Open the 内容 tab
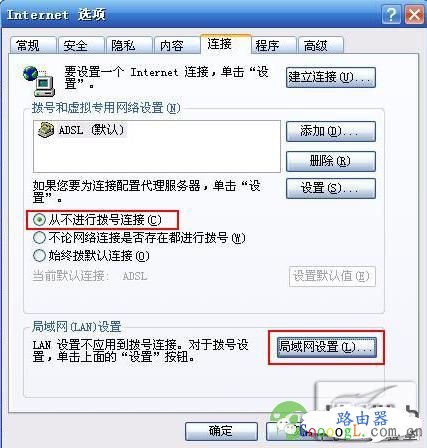Image resolution: width=427 pixels, height=448 pixels. (x=176, y=45)
